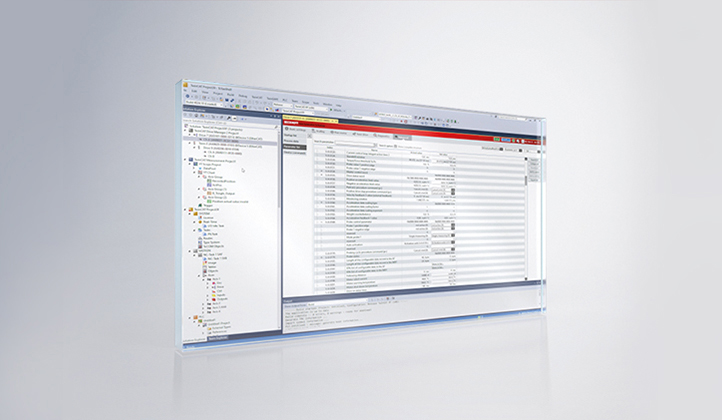Select the Trigger node icon
Viewport: 722px width, 420px height.
(x=200, y=205)
